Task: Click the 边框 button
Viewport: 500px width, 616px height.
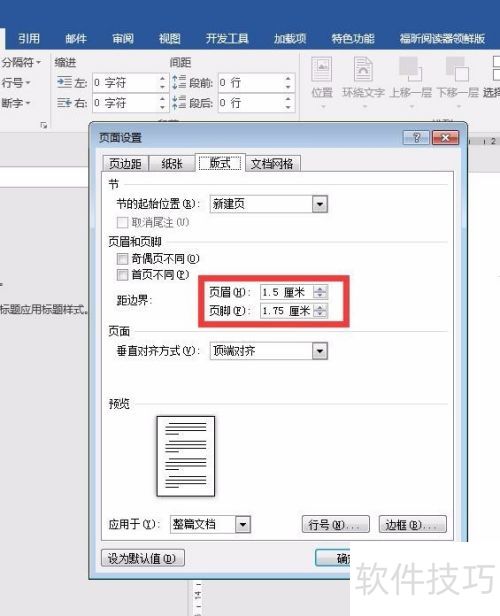Action: click(x=413, y=524)
